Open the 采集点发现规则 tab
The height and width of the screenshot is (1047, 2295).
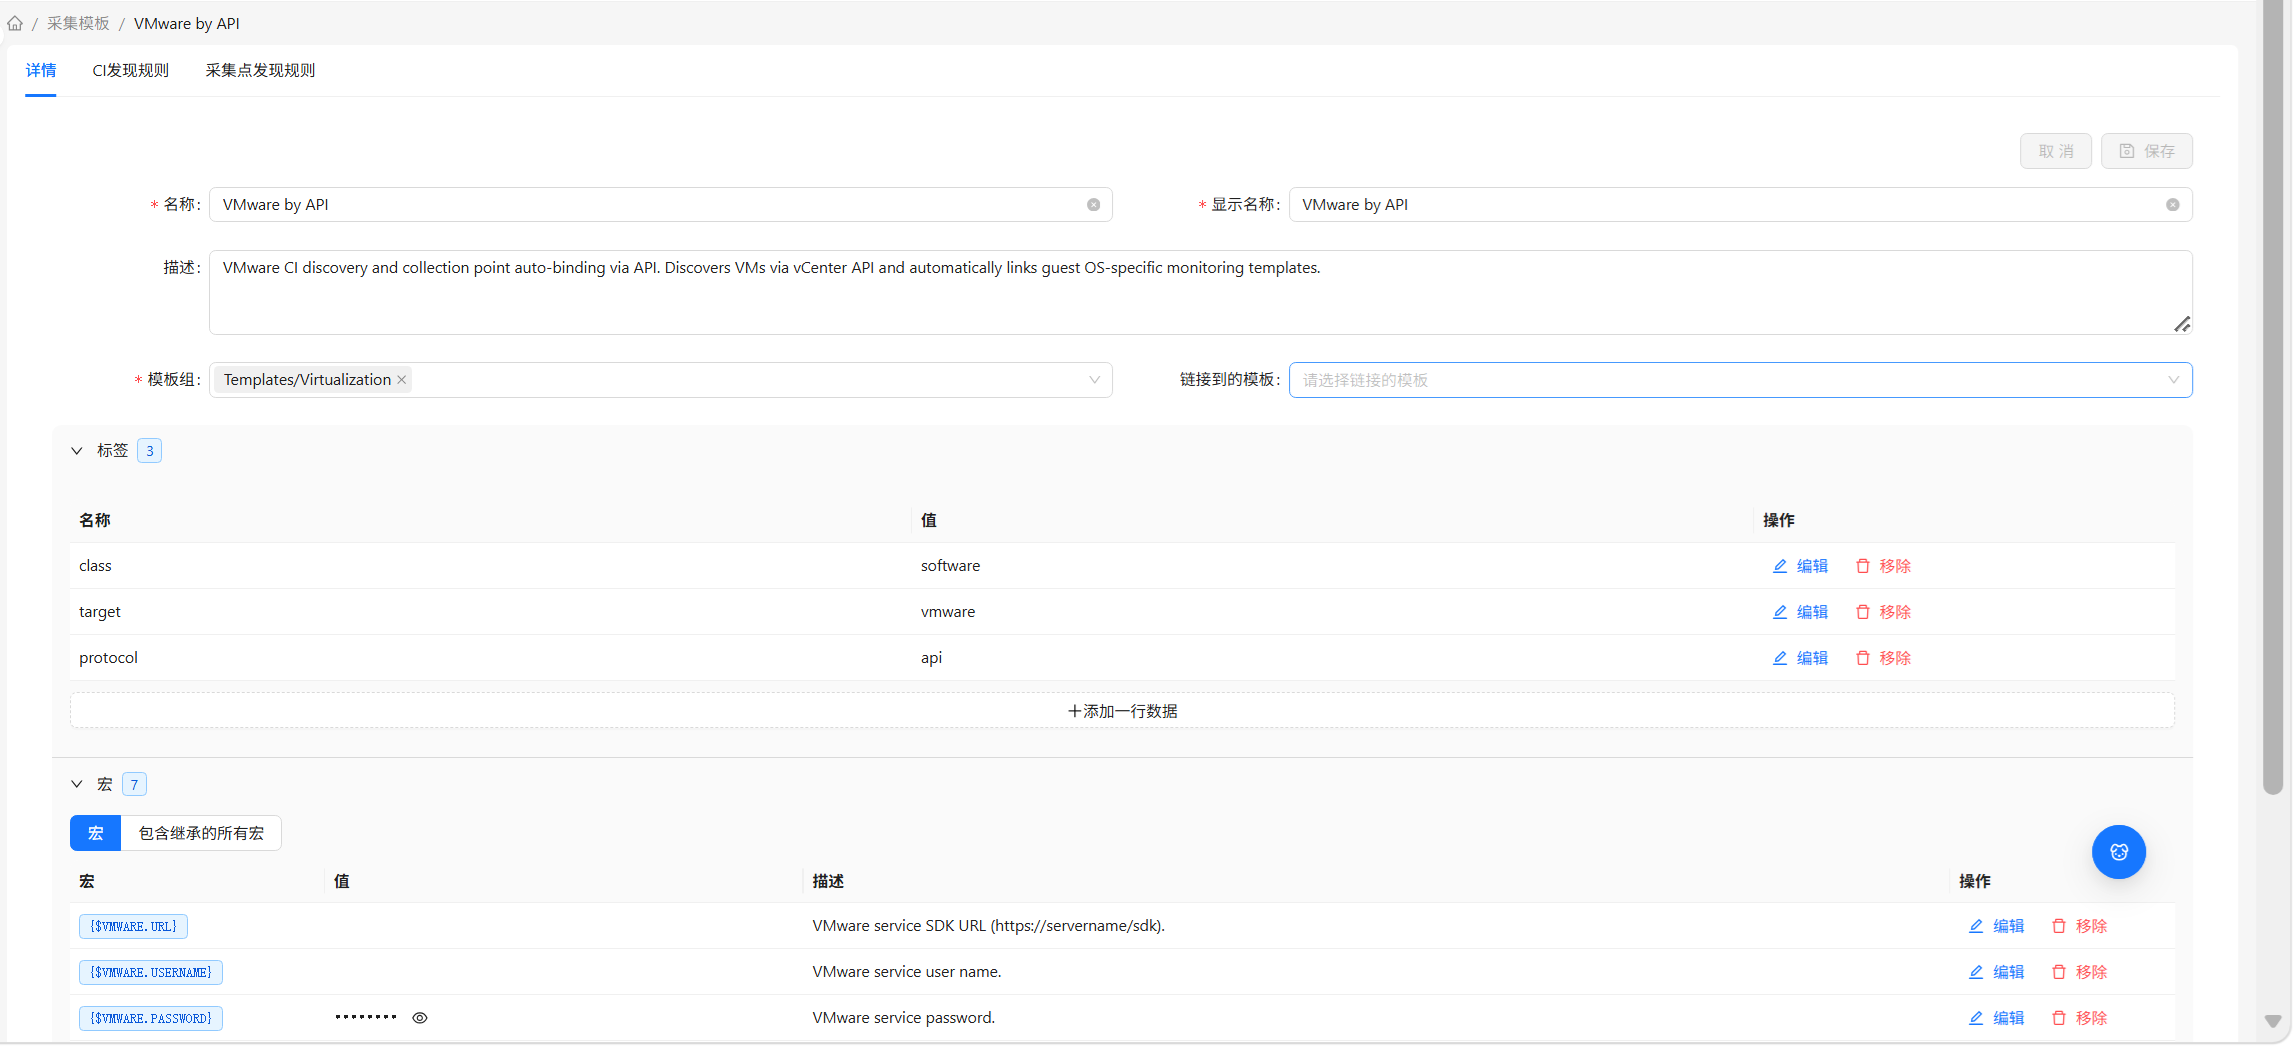point(260,70)
